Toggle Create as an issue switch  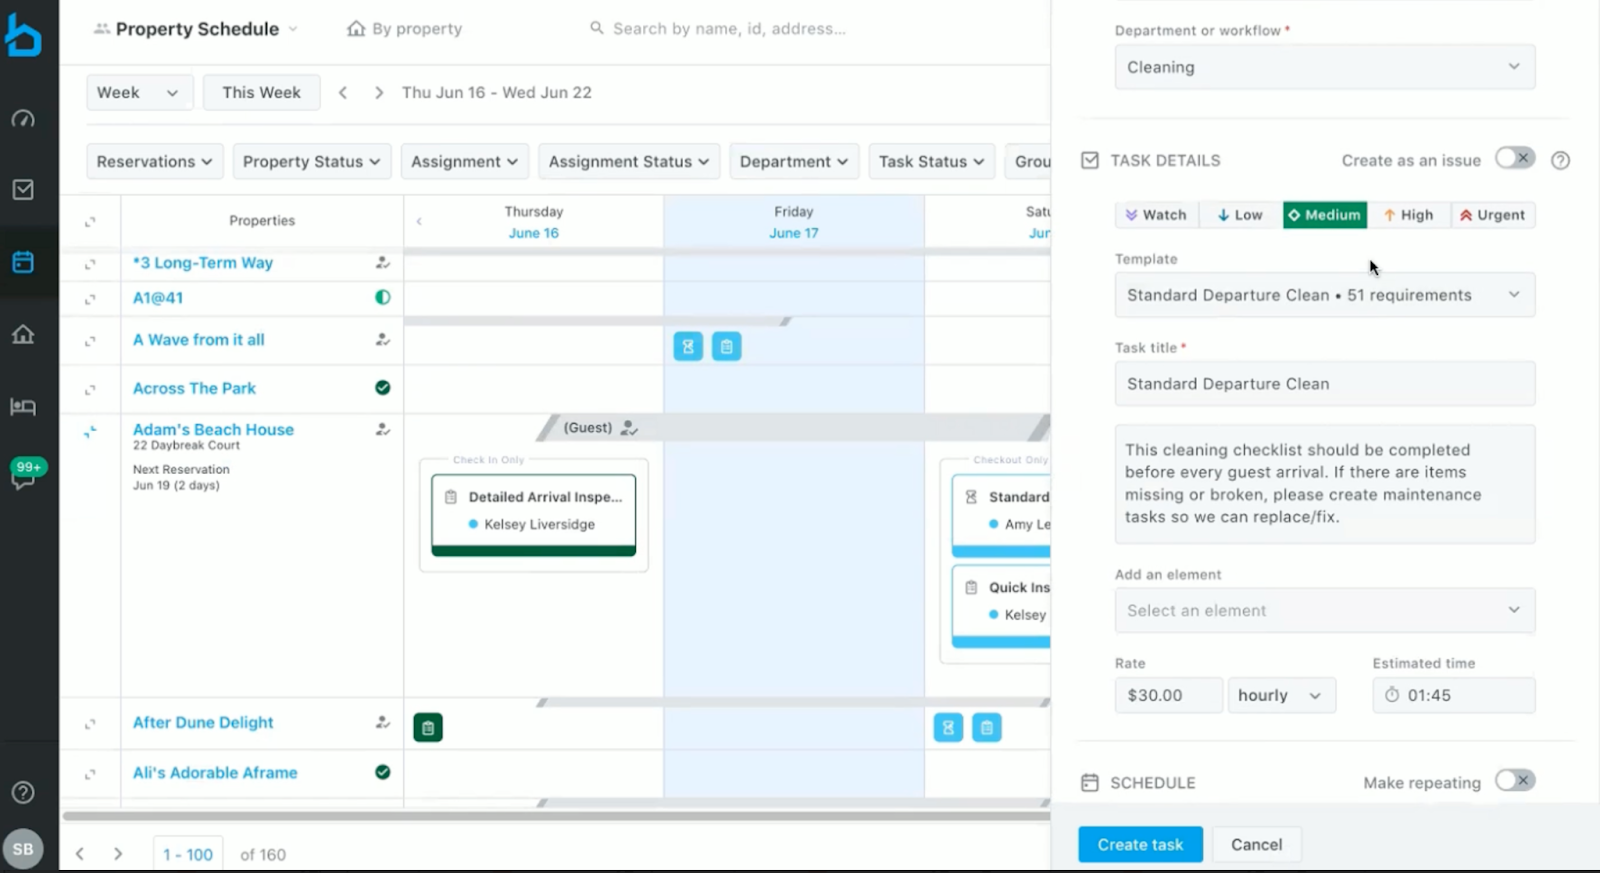[1514, 159]
